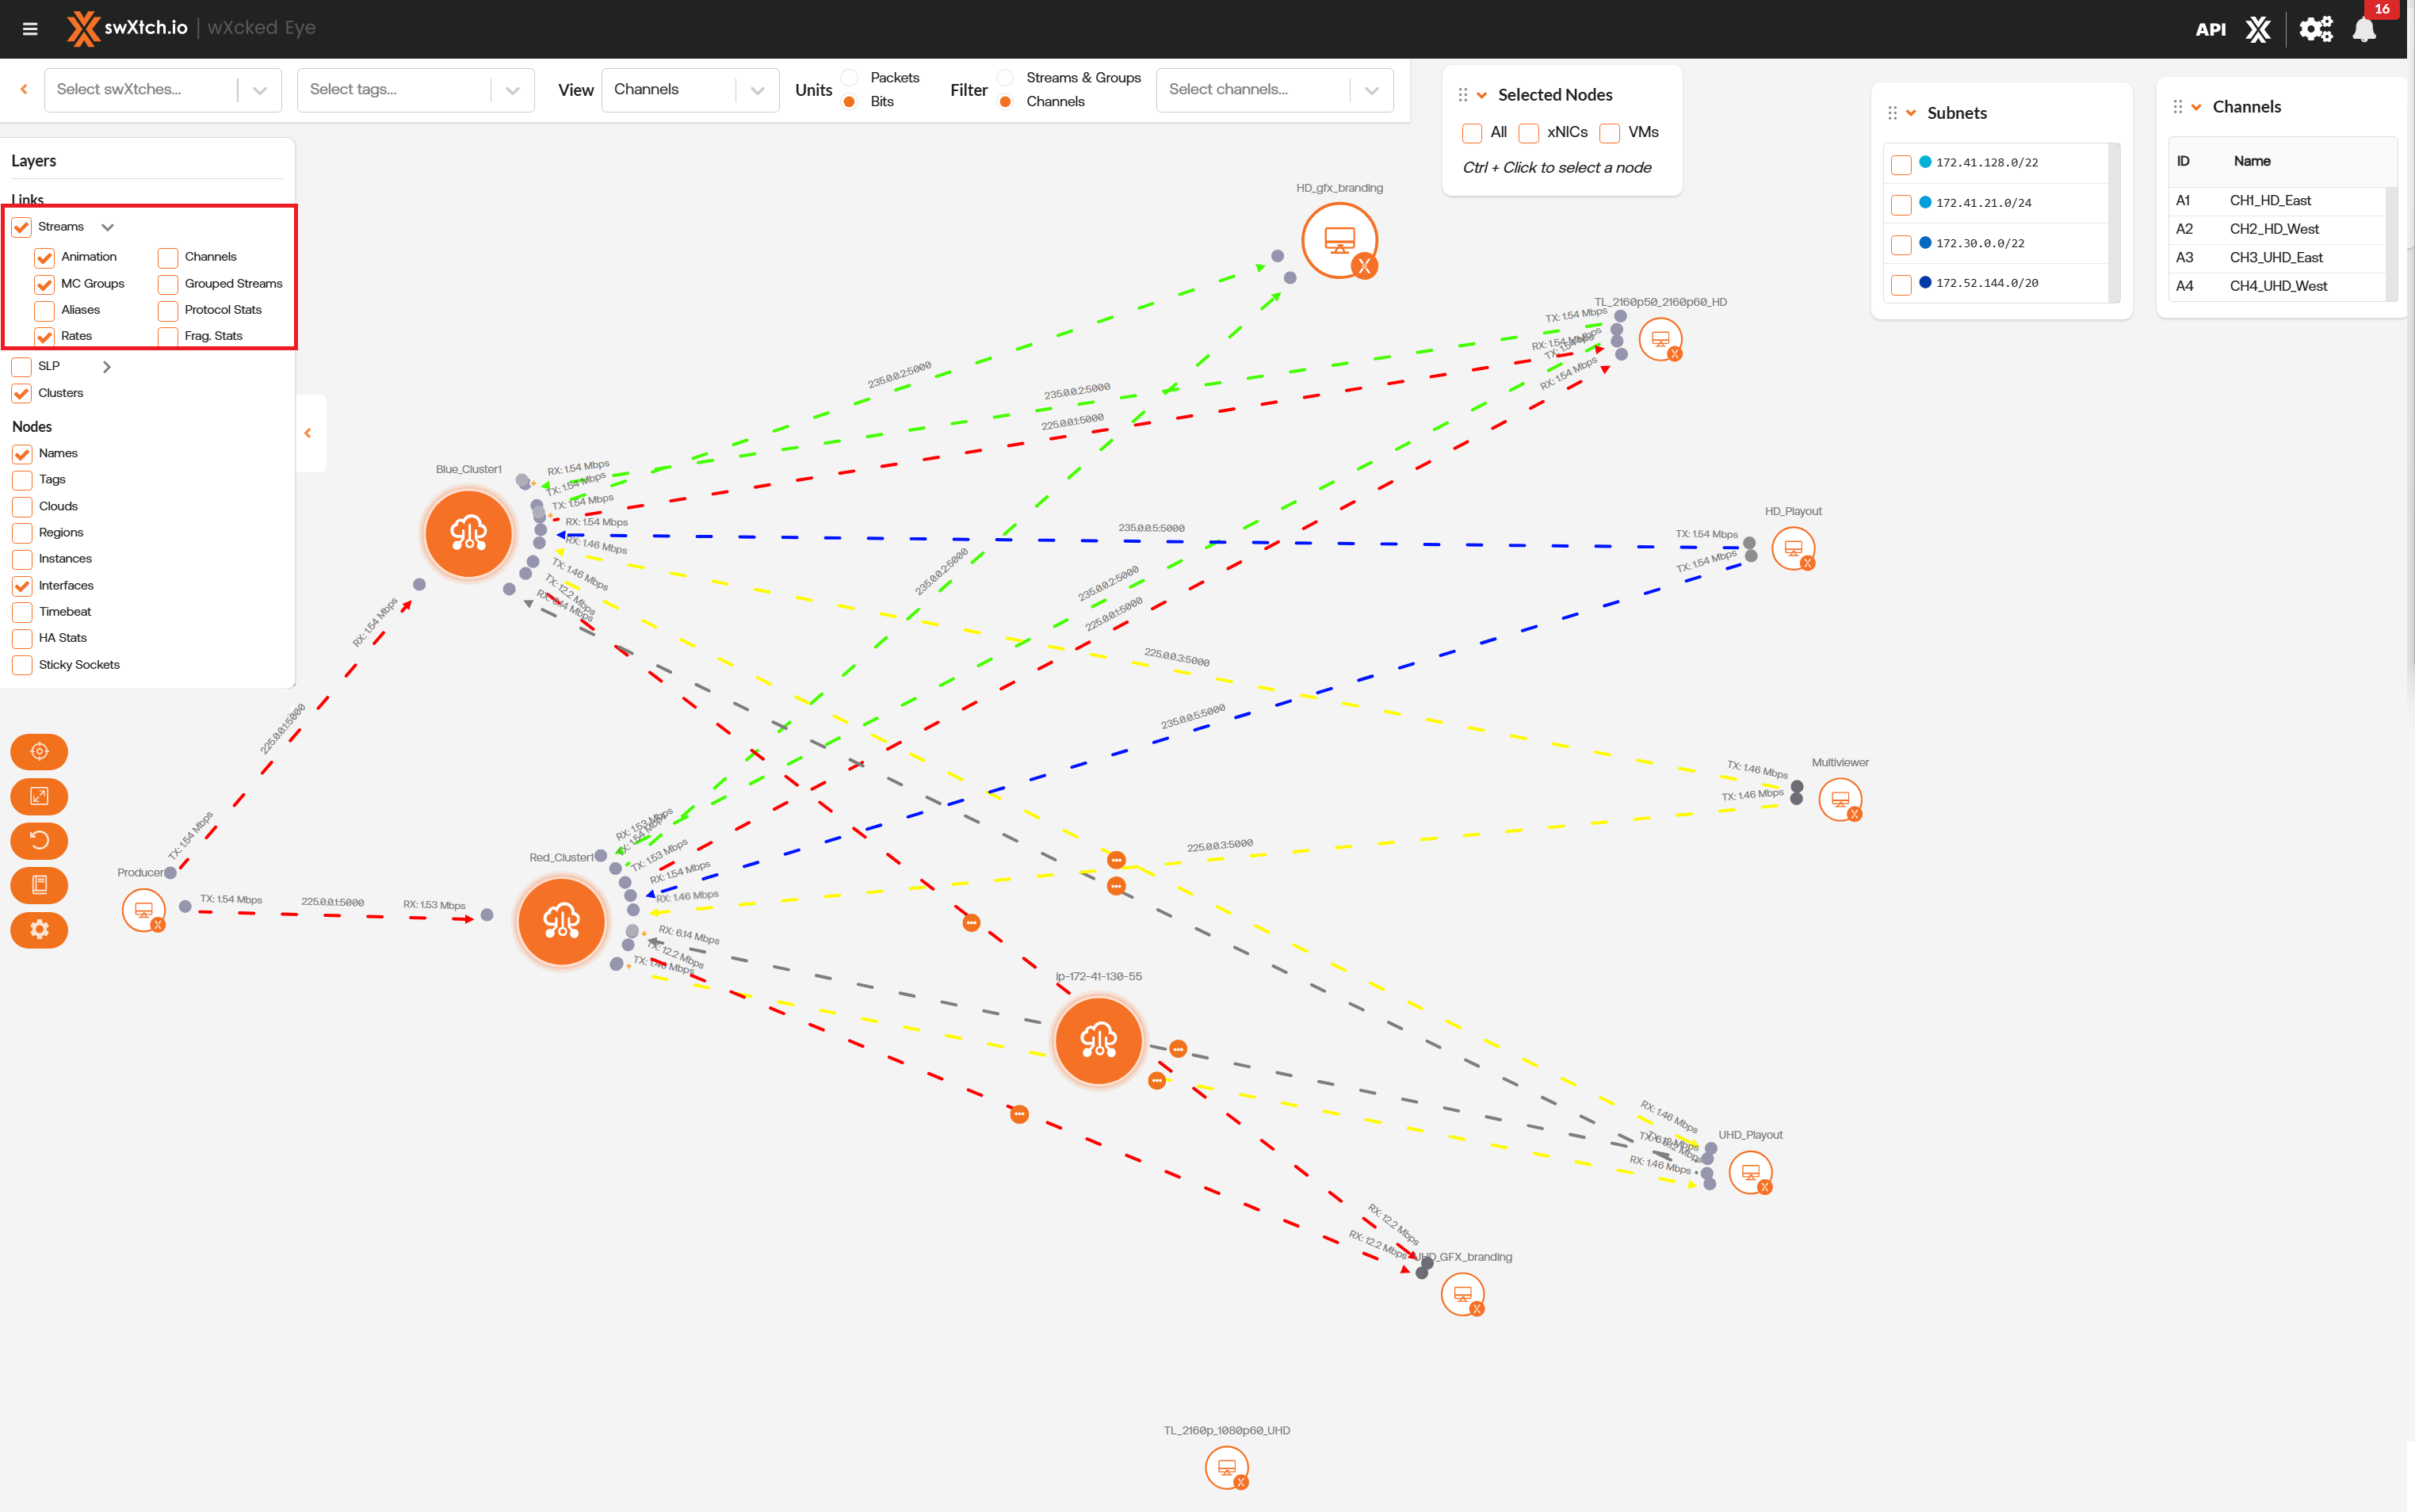
Task: Click the 172.30.0.0/22 subnet color dot
Action: (x=1925, y=243)
